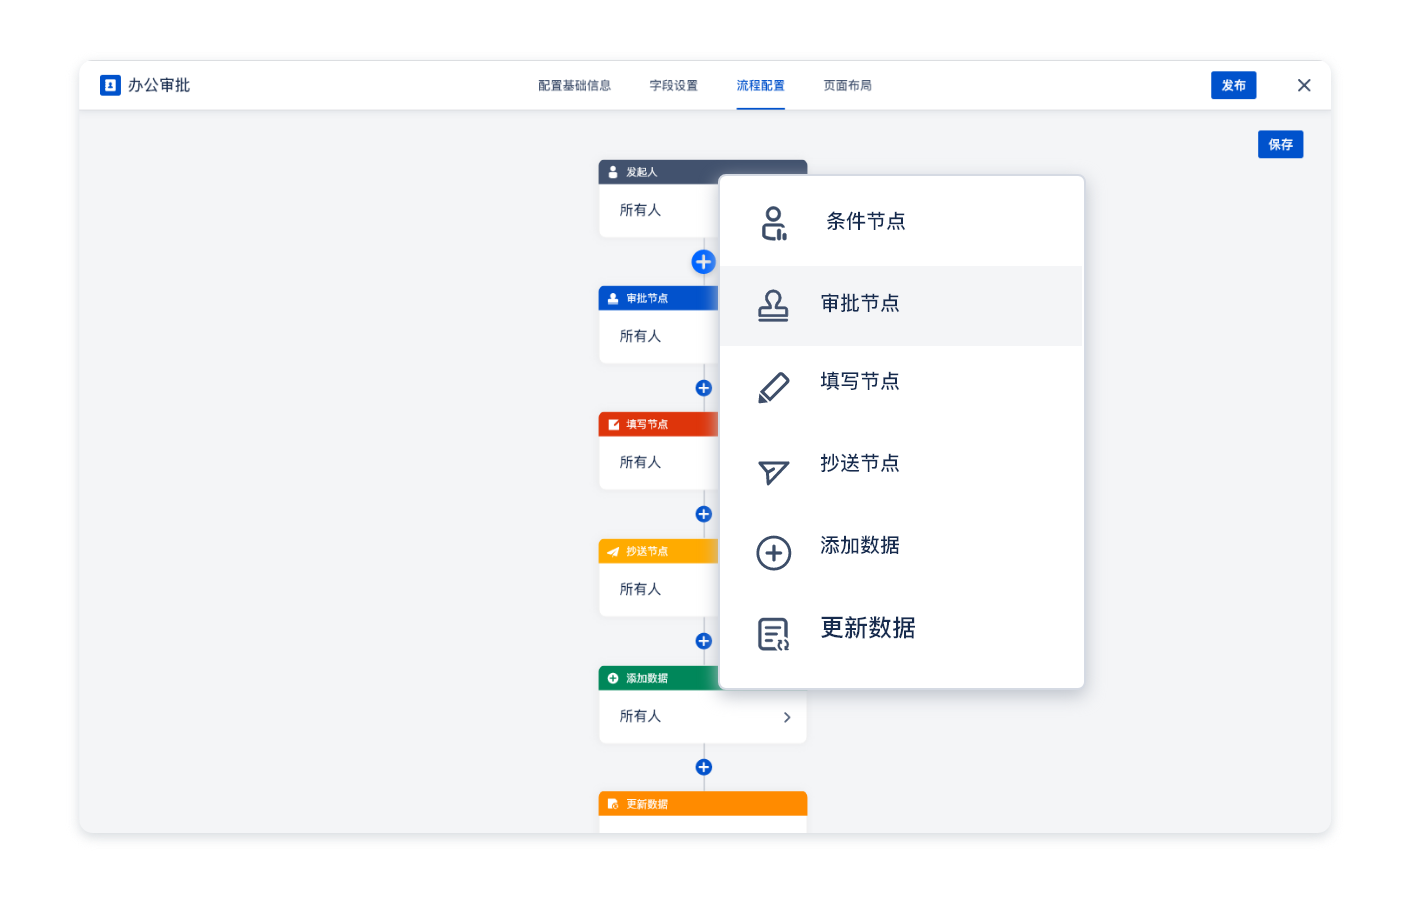This screenshot has width=1404, height=900.
Task: Go to the 页面布局 tab
Action: [x=847, y=86]
